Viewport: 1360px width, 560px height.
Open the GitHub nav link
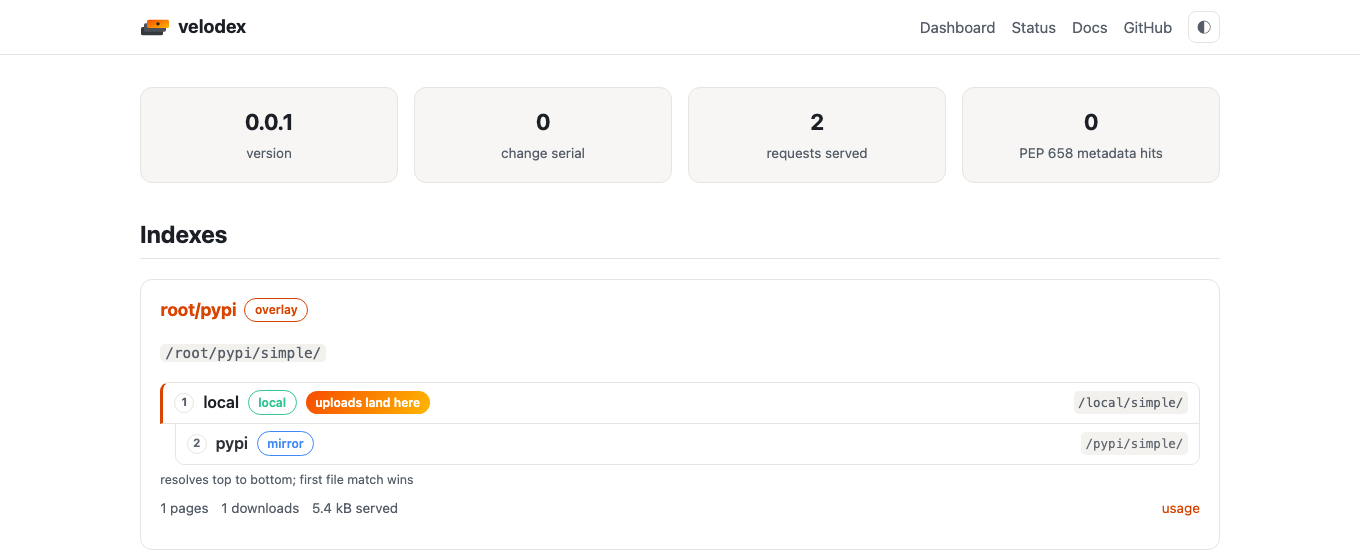pyautogui.click(x=1147, y=28)
